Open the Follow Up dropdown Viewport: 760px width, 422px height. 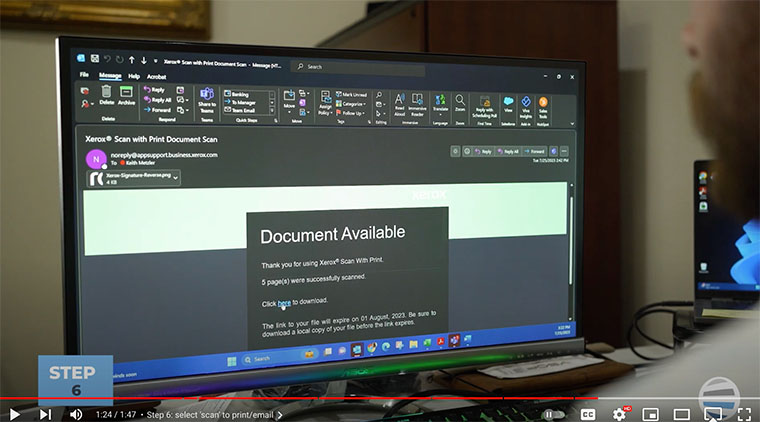pos(350,113)
